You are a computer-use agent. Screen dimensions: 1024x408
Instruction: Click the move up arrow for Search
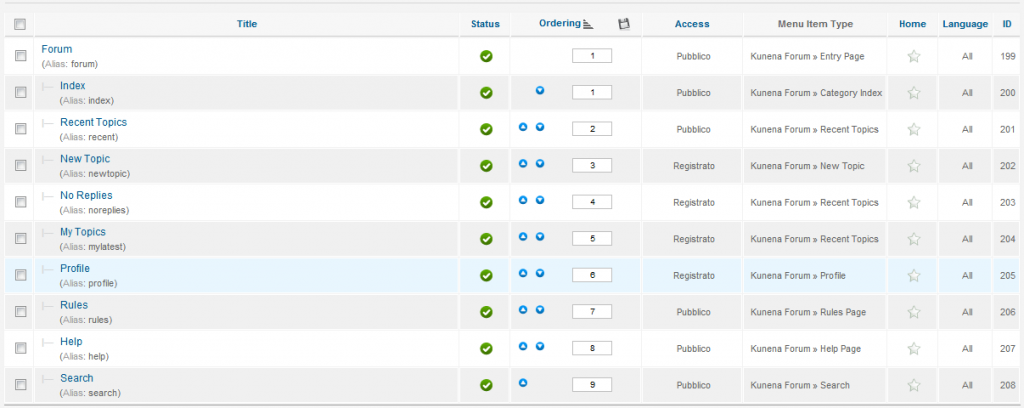coord(523,383)
